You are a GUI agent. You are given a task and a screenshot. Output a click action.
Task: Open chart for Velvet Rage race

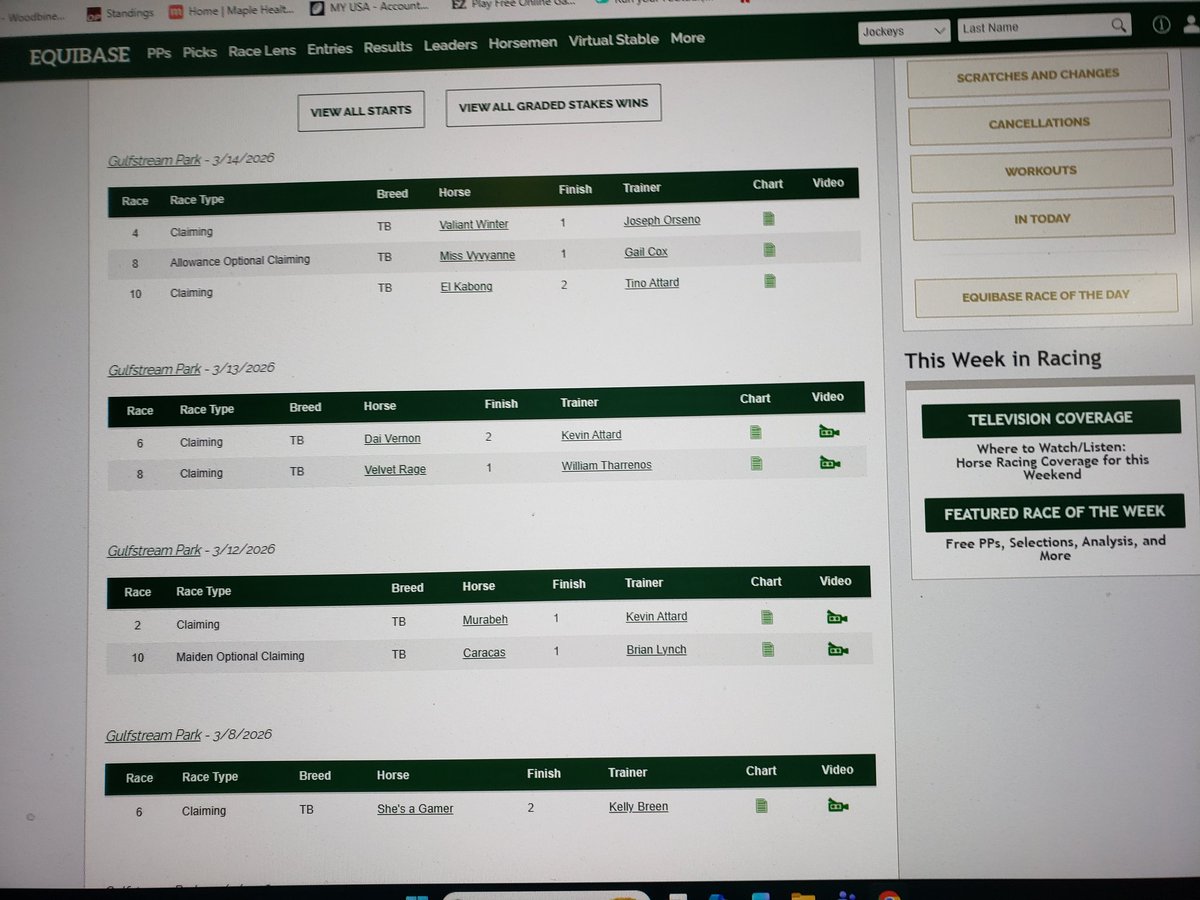[x=757, y=463]
